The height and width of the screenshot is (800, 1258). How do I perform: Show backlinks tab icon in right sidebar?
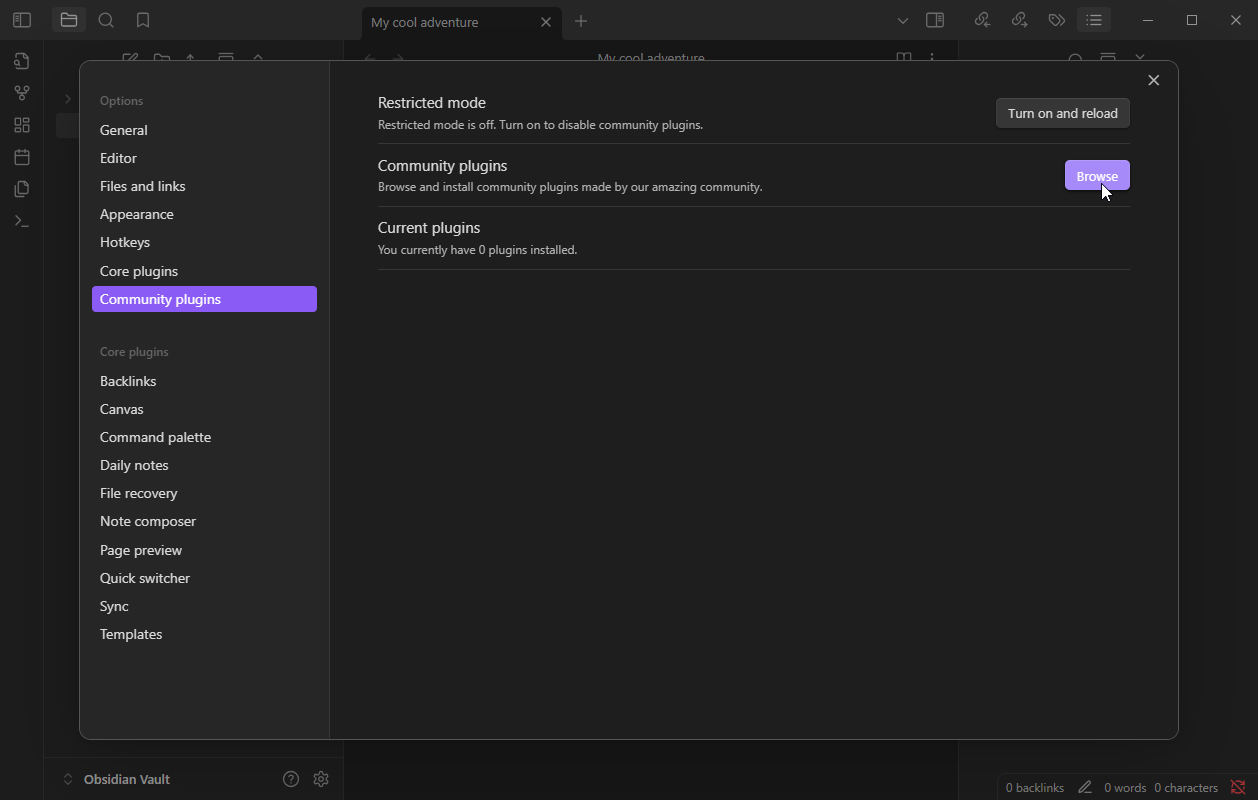[982, 20]
